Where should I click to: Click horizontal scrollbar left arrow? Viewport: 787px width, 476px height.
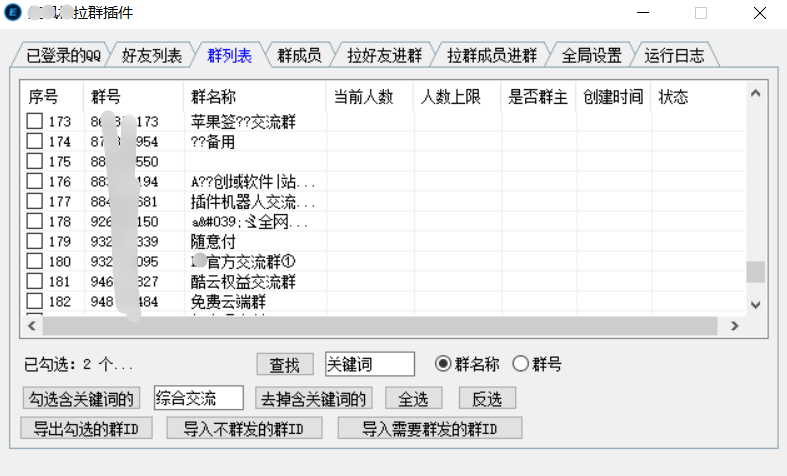click(x=32, y=326)
